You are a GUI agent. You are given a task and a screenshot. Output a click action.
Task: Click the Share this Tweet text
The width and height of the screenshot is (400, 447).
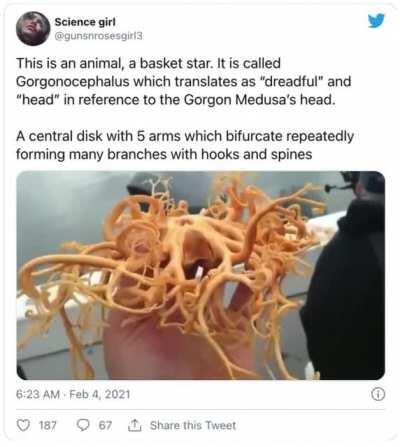click(193, 425)
